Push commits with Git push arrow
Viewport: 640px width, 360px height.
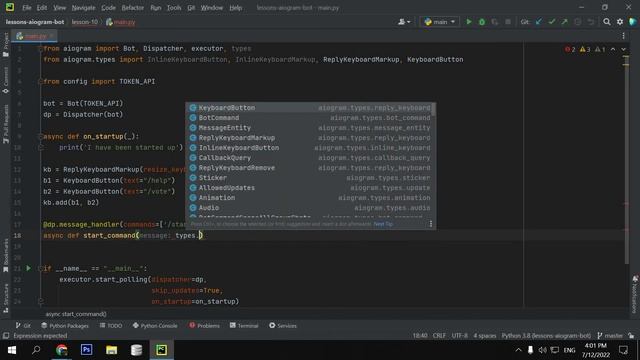click(564, 22)
